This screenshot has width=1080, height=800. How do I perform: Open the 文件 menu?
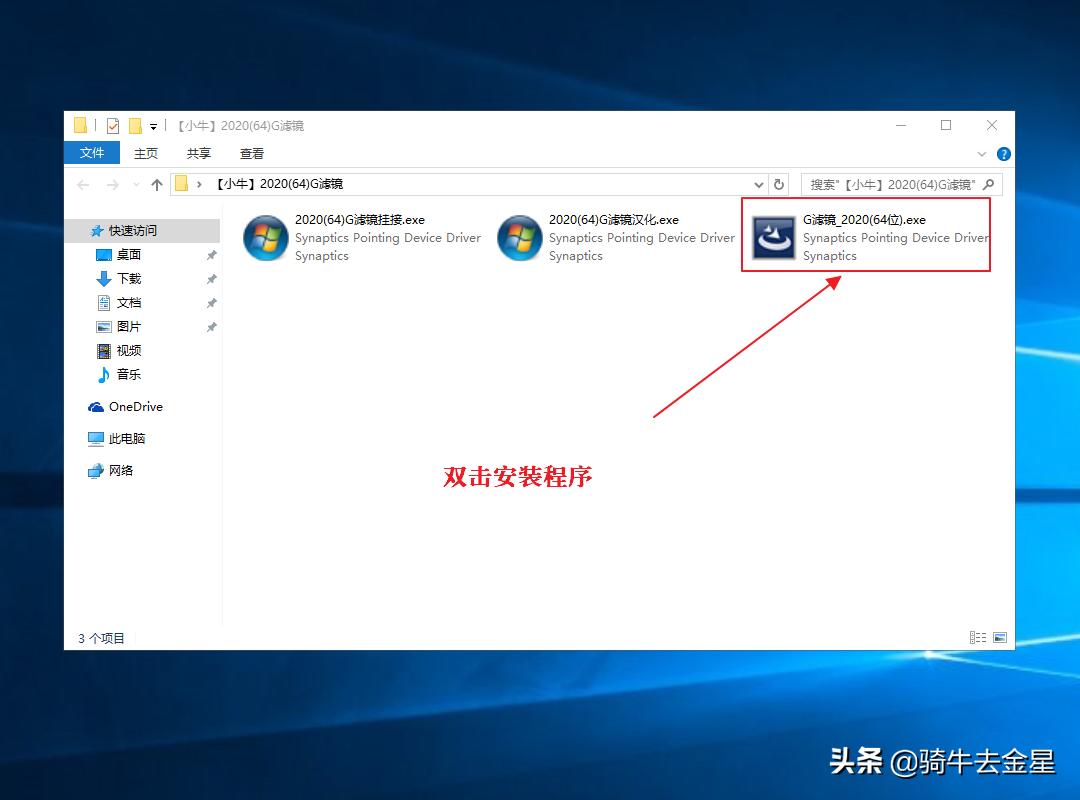(x=91, y=153)
